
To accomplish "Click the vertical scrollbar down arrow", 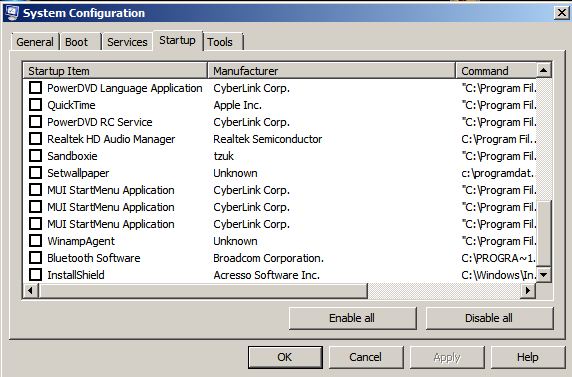I will 544,274.
